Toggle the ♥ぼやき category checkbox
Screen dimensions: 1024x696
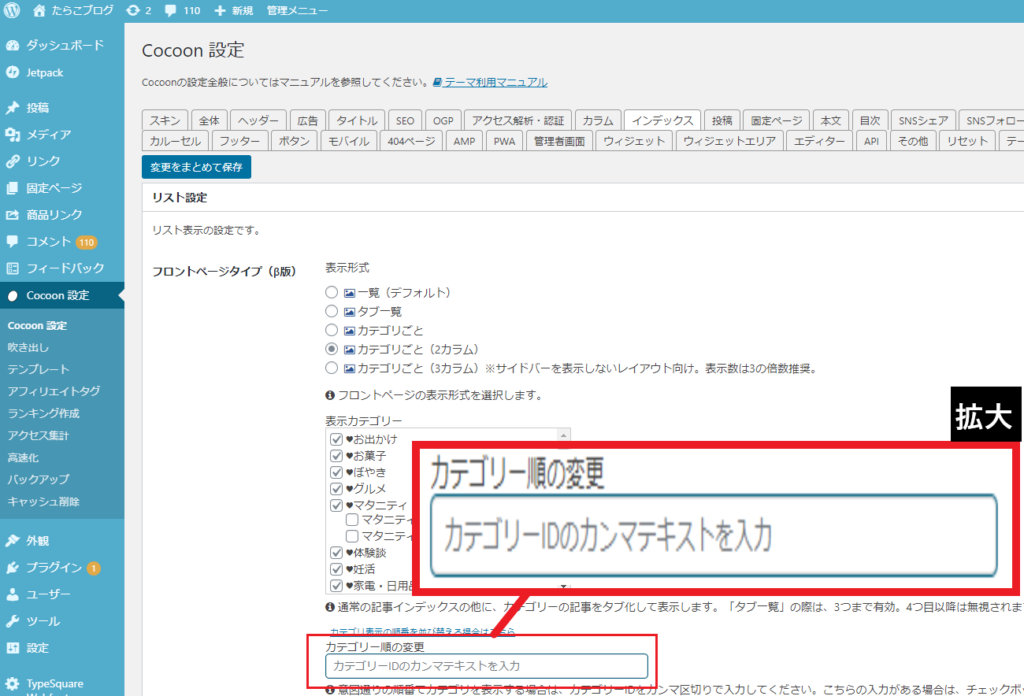click(x=336, y=472)
